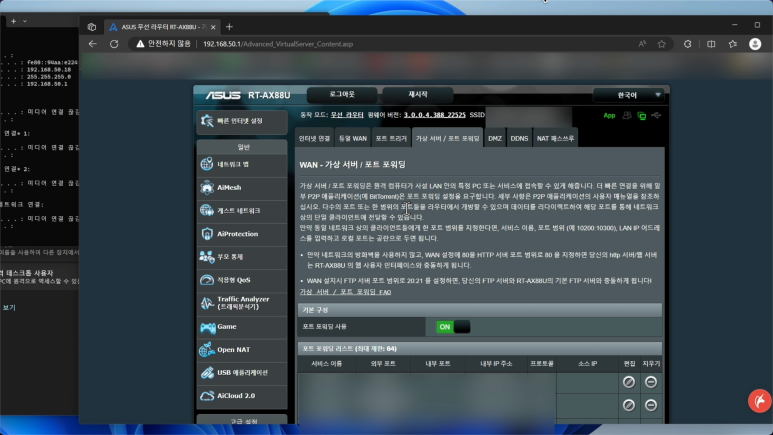Switch to the 포트 트리거 tab
Image resolution: width=773 pixels, height=435 pixels.
(391, 139)
